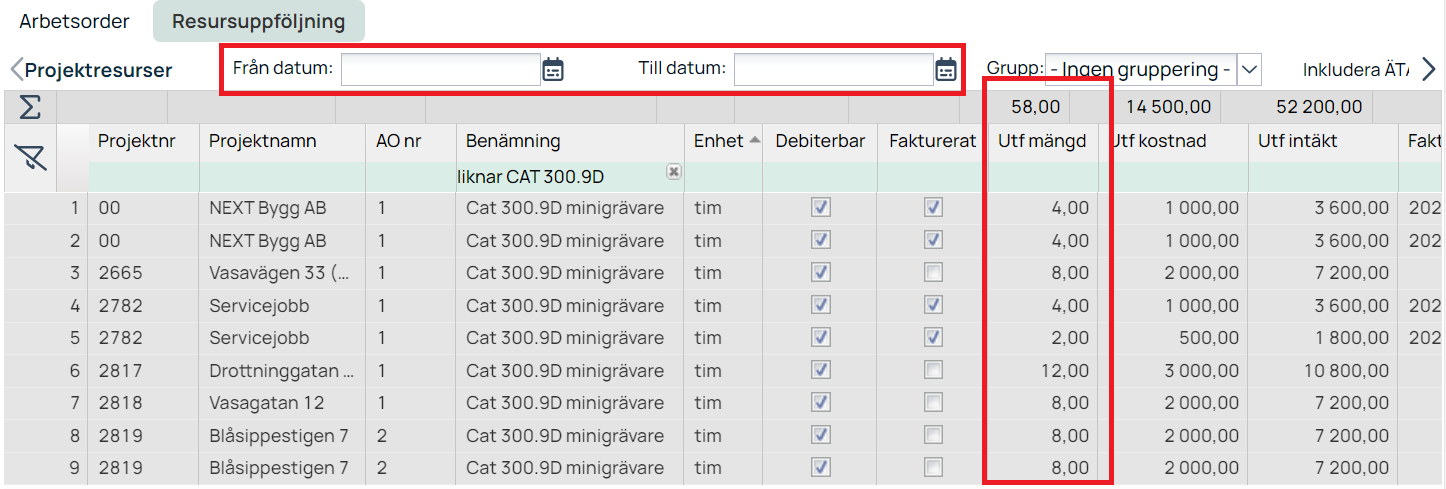
Task: Select 'Servicejobb' in row 5
Action: [x=259, y=338]
